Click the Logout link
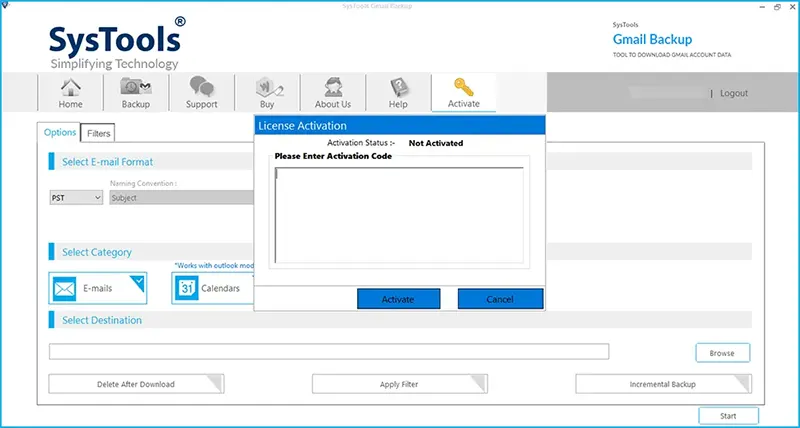The image size is (800, 428). [x=734, y=93]
